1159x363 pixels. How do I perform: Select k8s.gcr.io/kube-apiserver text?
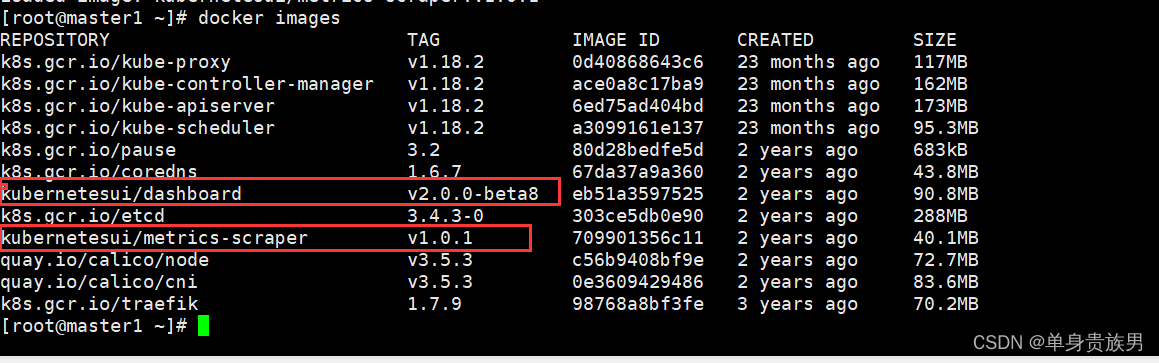tap(137, 106)
